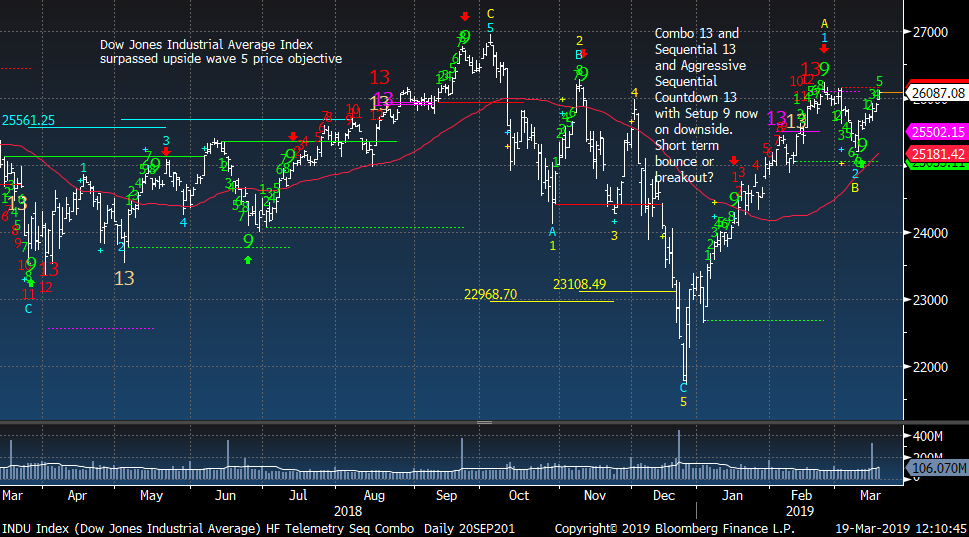969x537 pixels.
Task: Click the pane divider grip above volume
Action: pos(484,423)
